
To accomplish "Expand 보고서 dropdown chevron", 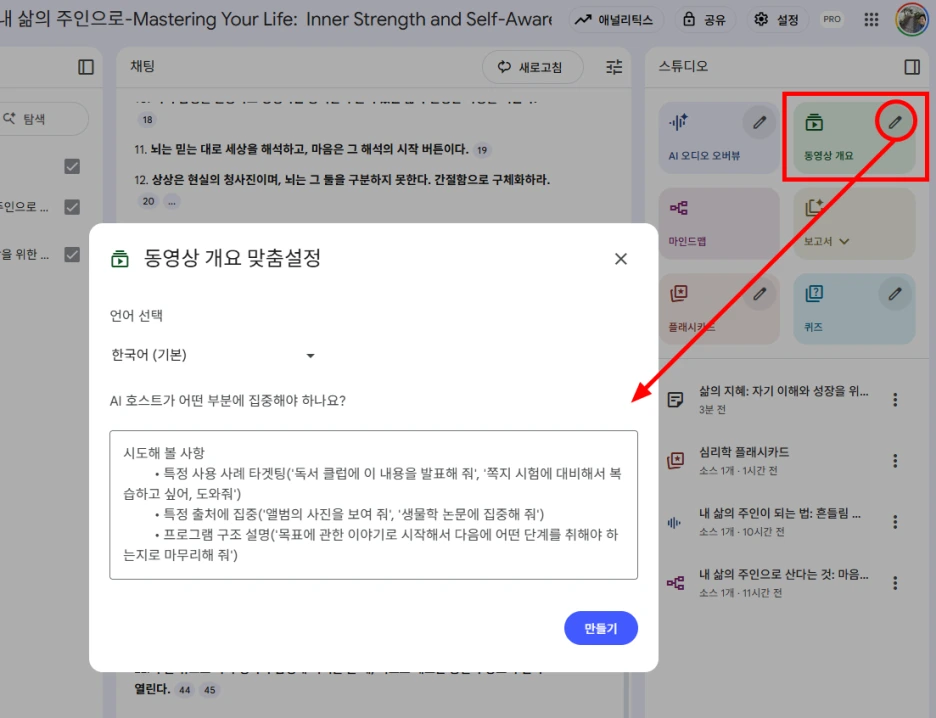I will click(844, 242).
